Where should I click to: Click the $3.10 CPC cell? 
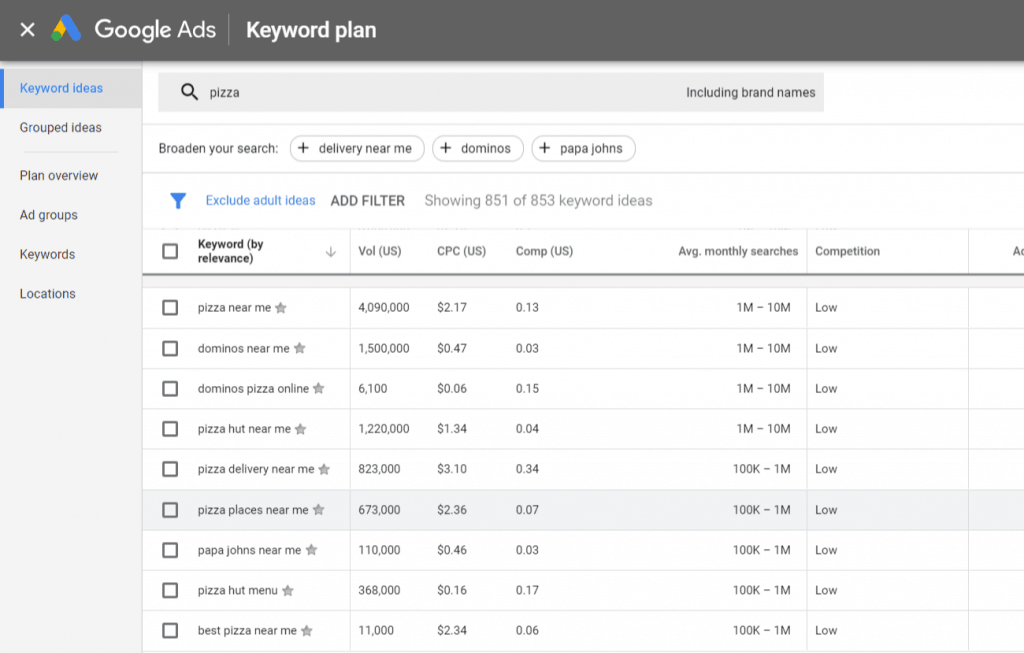(x=452, y=469)
